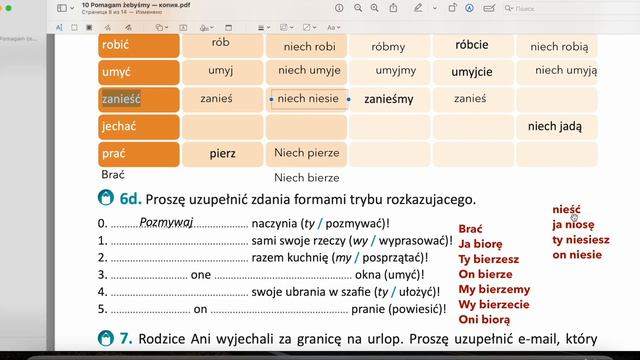Click the 'prać' header cell
The height and width of the screenshot is (360, 640).
(x=139, y=154)
